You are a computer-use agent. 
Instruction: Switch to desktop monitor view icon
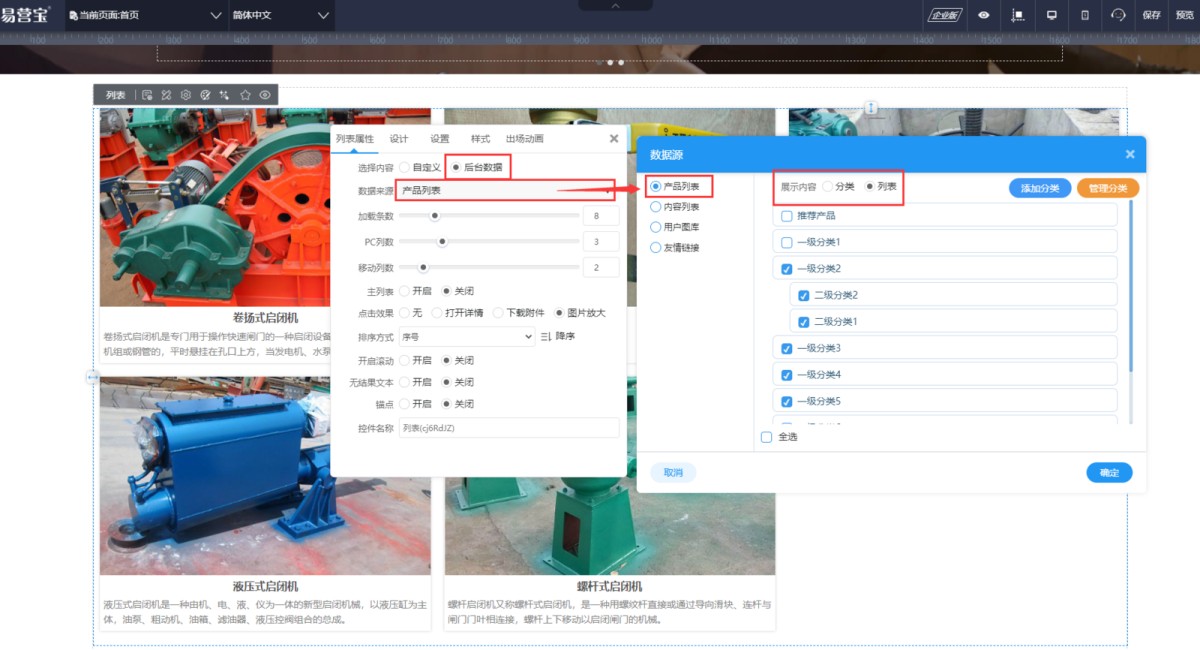[1051, 15]
